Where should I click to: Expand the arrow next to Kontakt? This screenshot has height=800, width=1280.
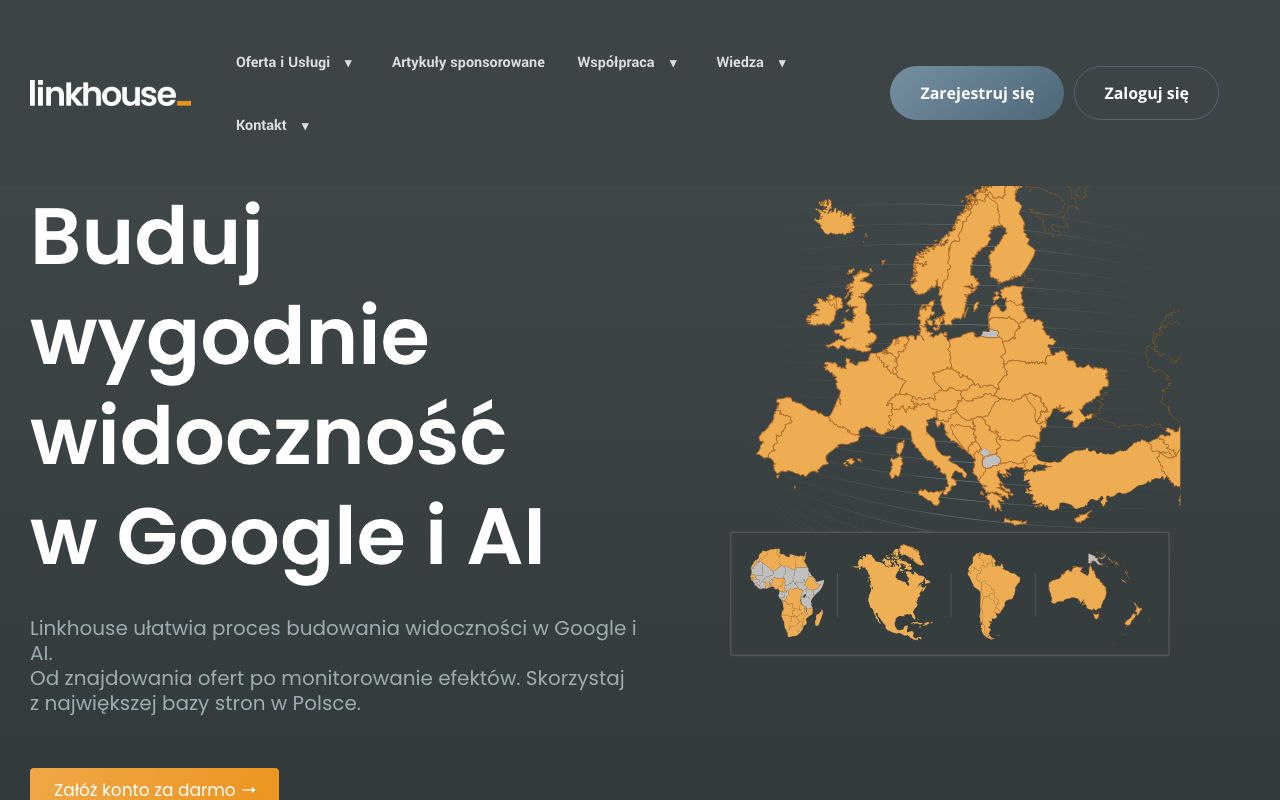click(x=305, y=126)
